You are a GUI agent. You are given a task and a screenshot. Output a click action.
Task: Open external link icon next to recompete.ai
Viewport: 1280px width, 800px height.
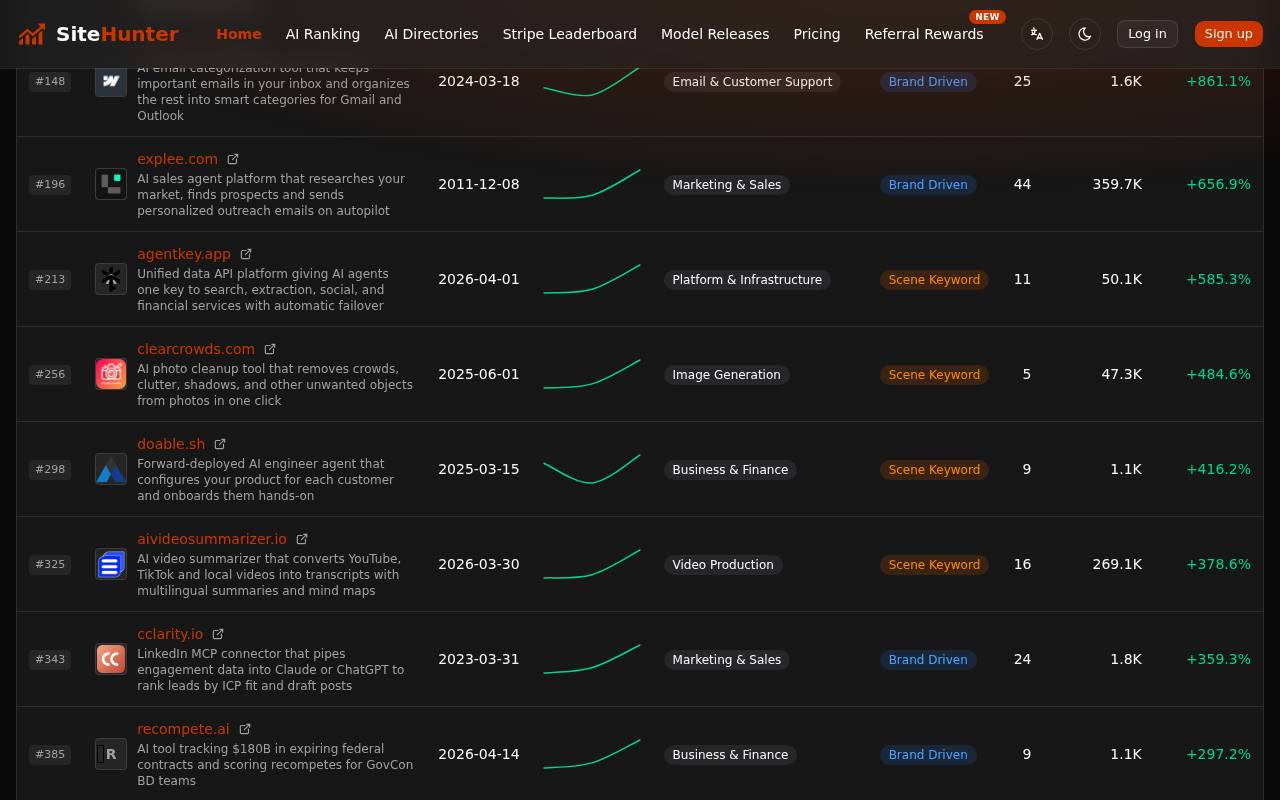(245, 729)
